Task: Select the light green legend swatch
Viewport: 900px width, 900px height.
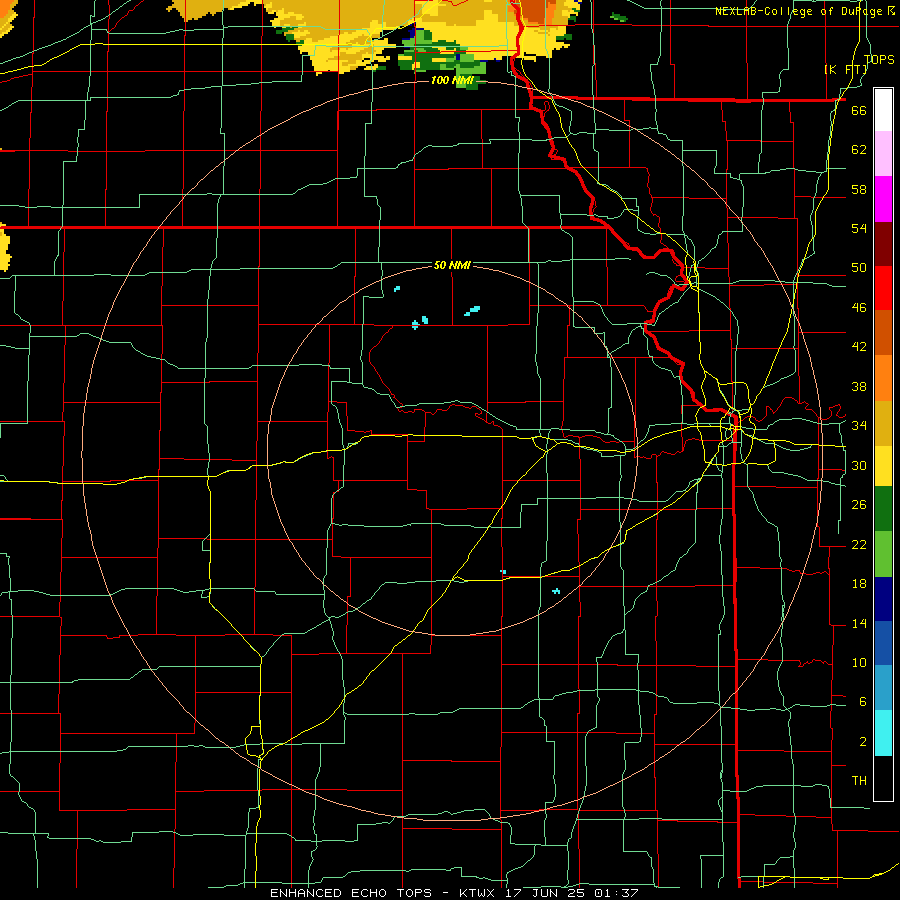Action: click(x=883, y=554)
